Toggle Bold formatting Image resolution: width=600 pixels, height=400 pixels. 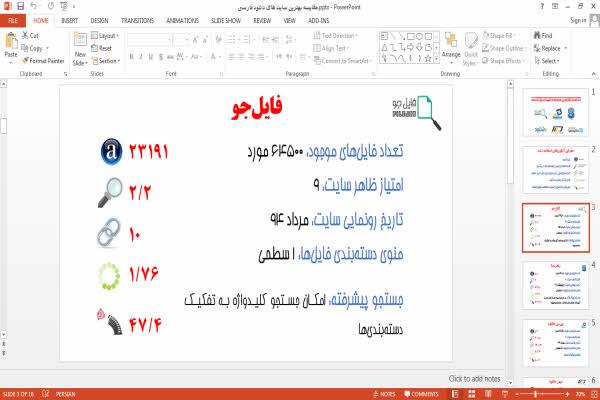coord(131,57)
